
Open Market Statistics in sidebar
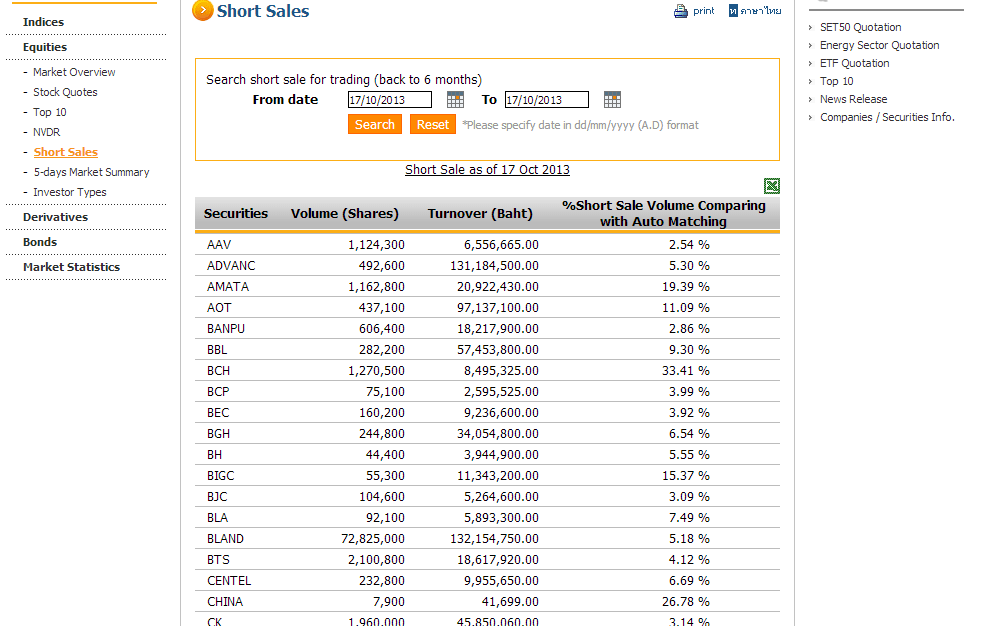click(71, 267)
